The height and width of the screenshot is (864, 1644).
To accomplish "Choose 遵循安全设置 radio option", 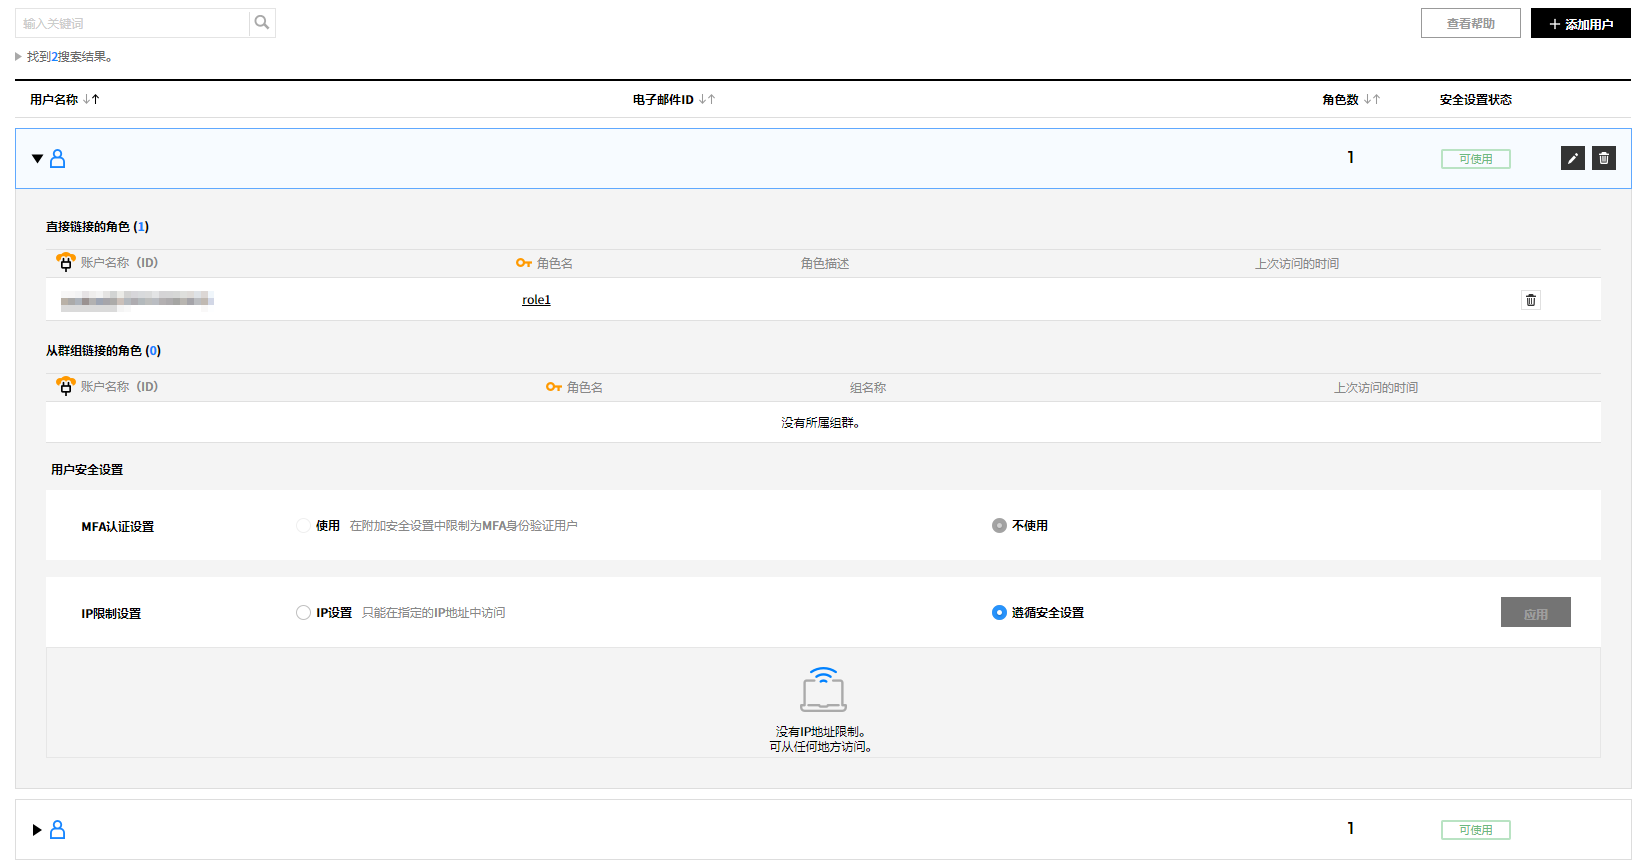I will [999, 613].
